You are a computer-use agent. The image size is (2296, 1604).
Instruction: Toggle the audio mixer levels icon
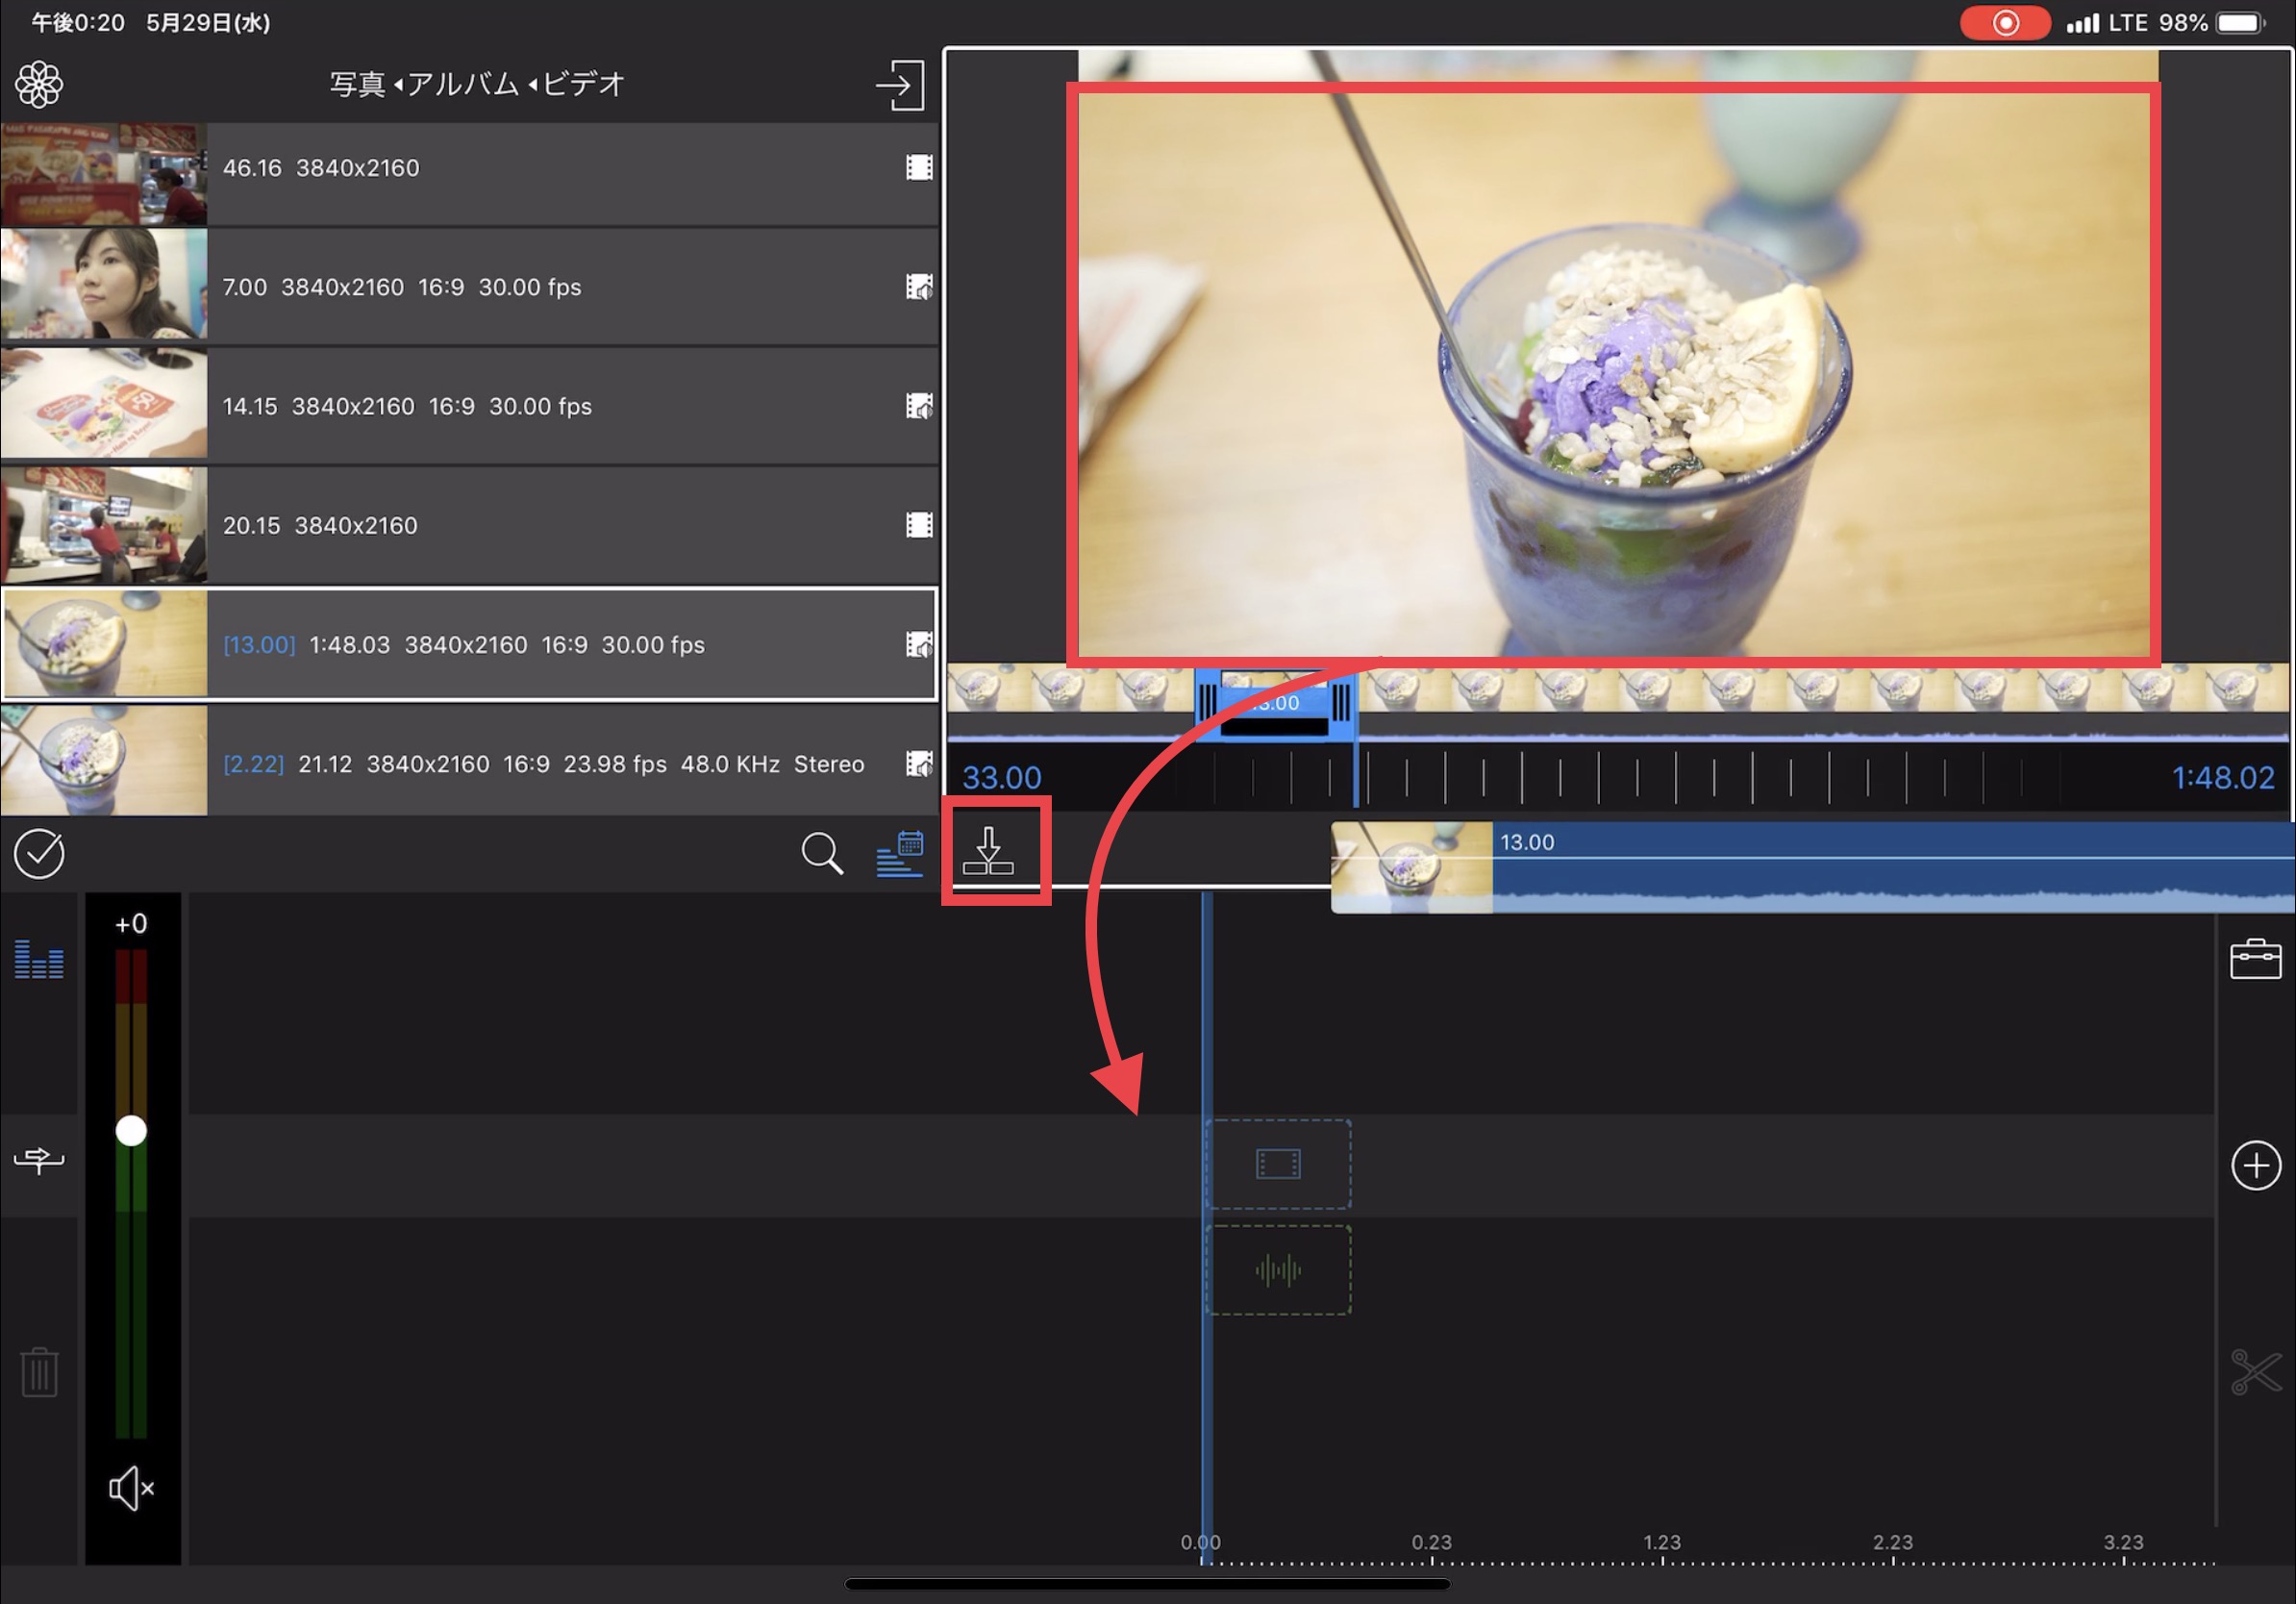tap(39, 959)
